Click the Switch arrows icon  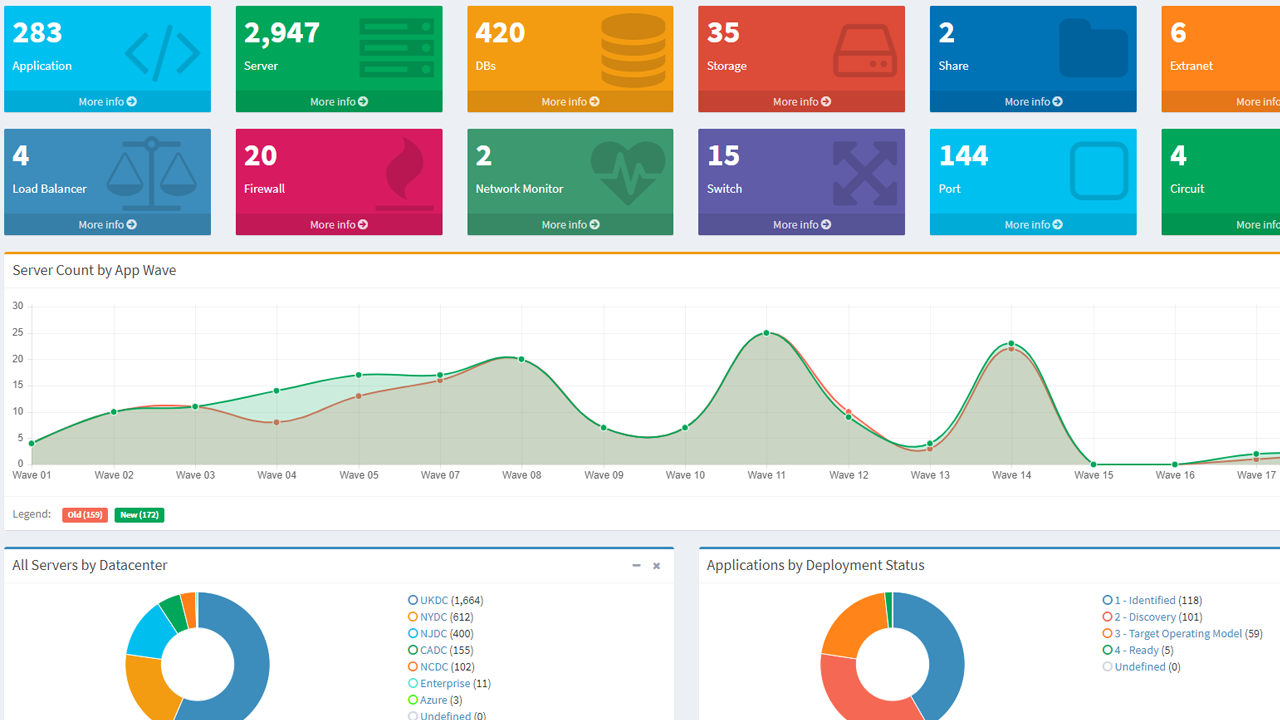coord(865,174)
